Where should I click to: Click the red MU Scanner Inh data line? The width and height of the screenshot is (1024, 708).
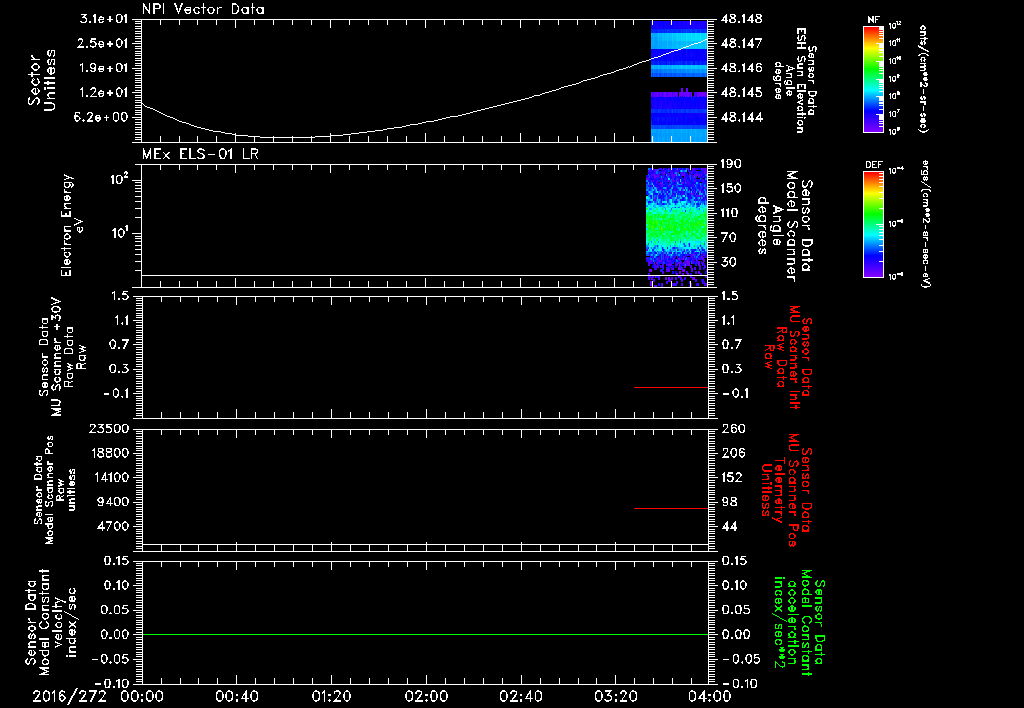671,387
